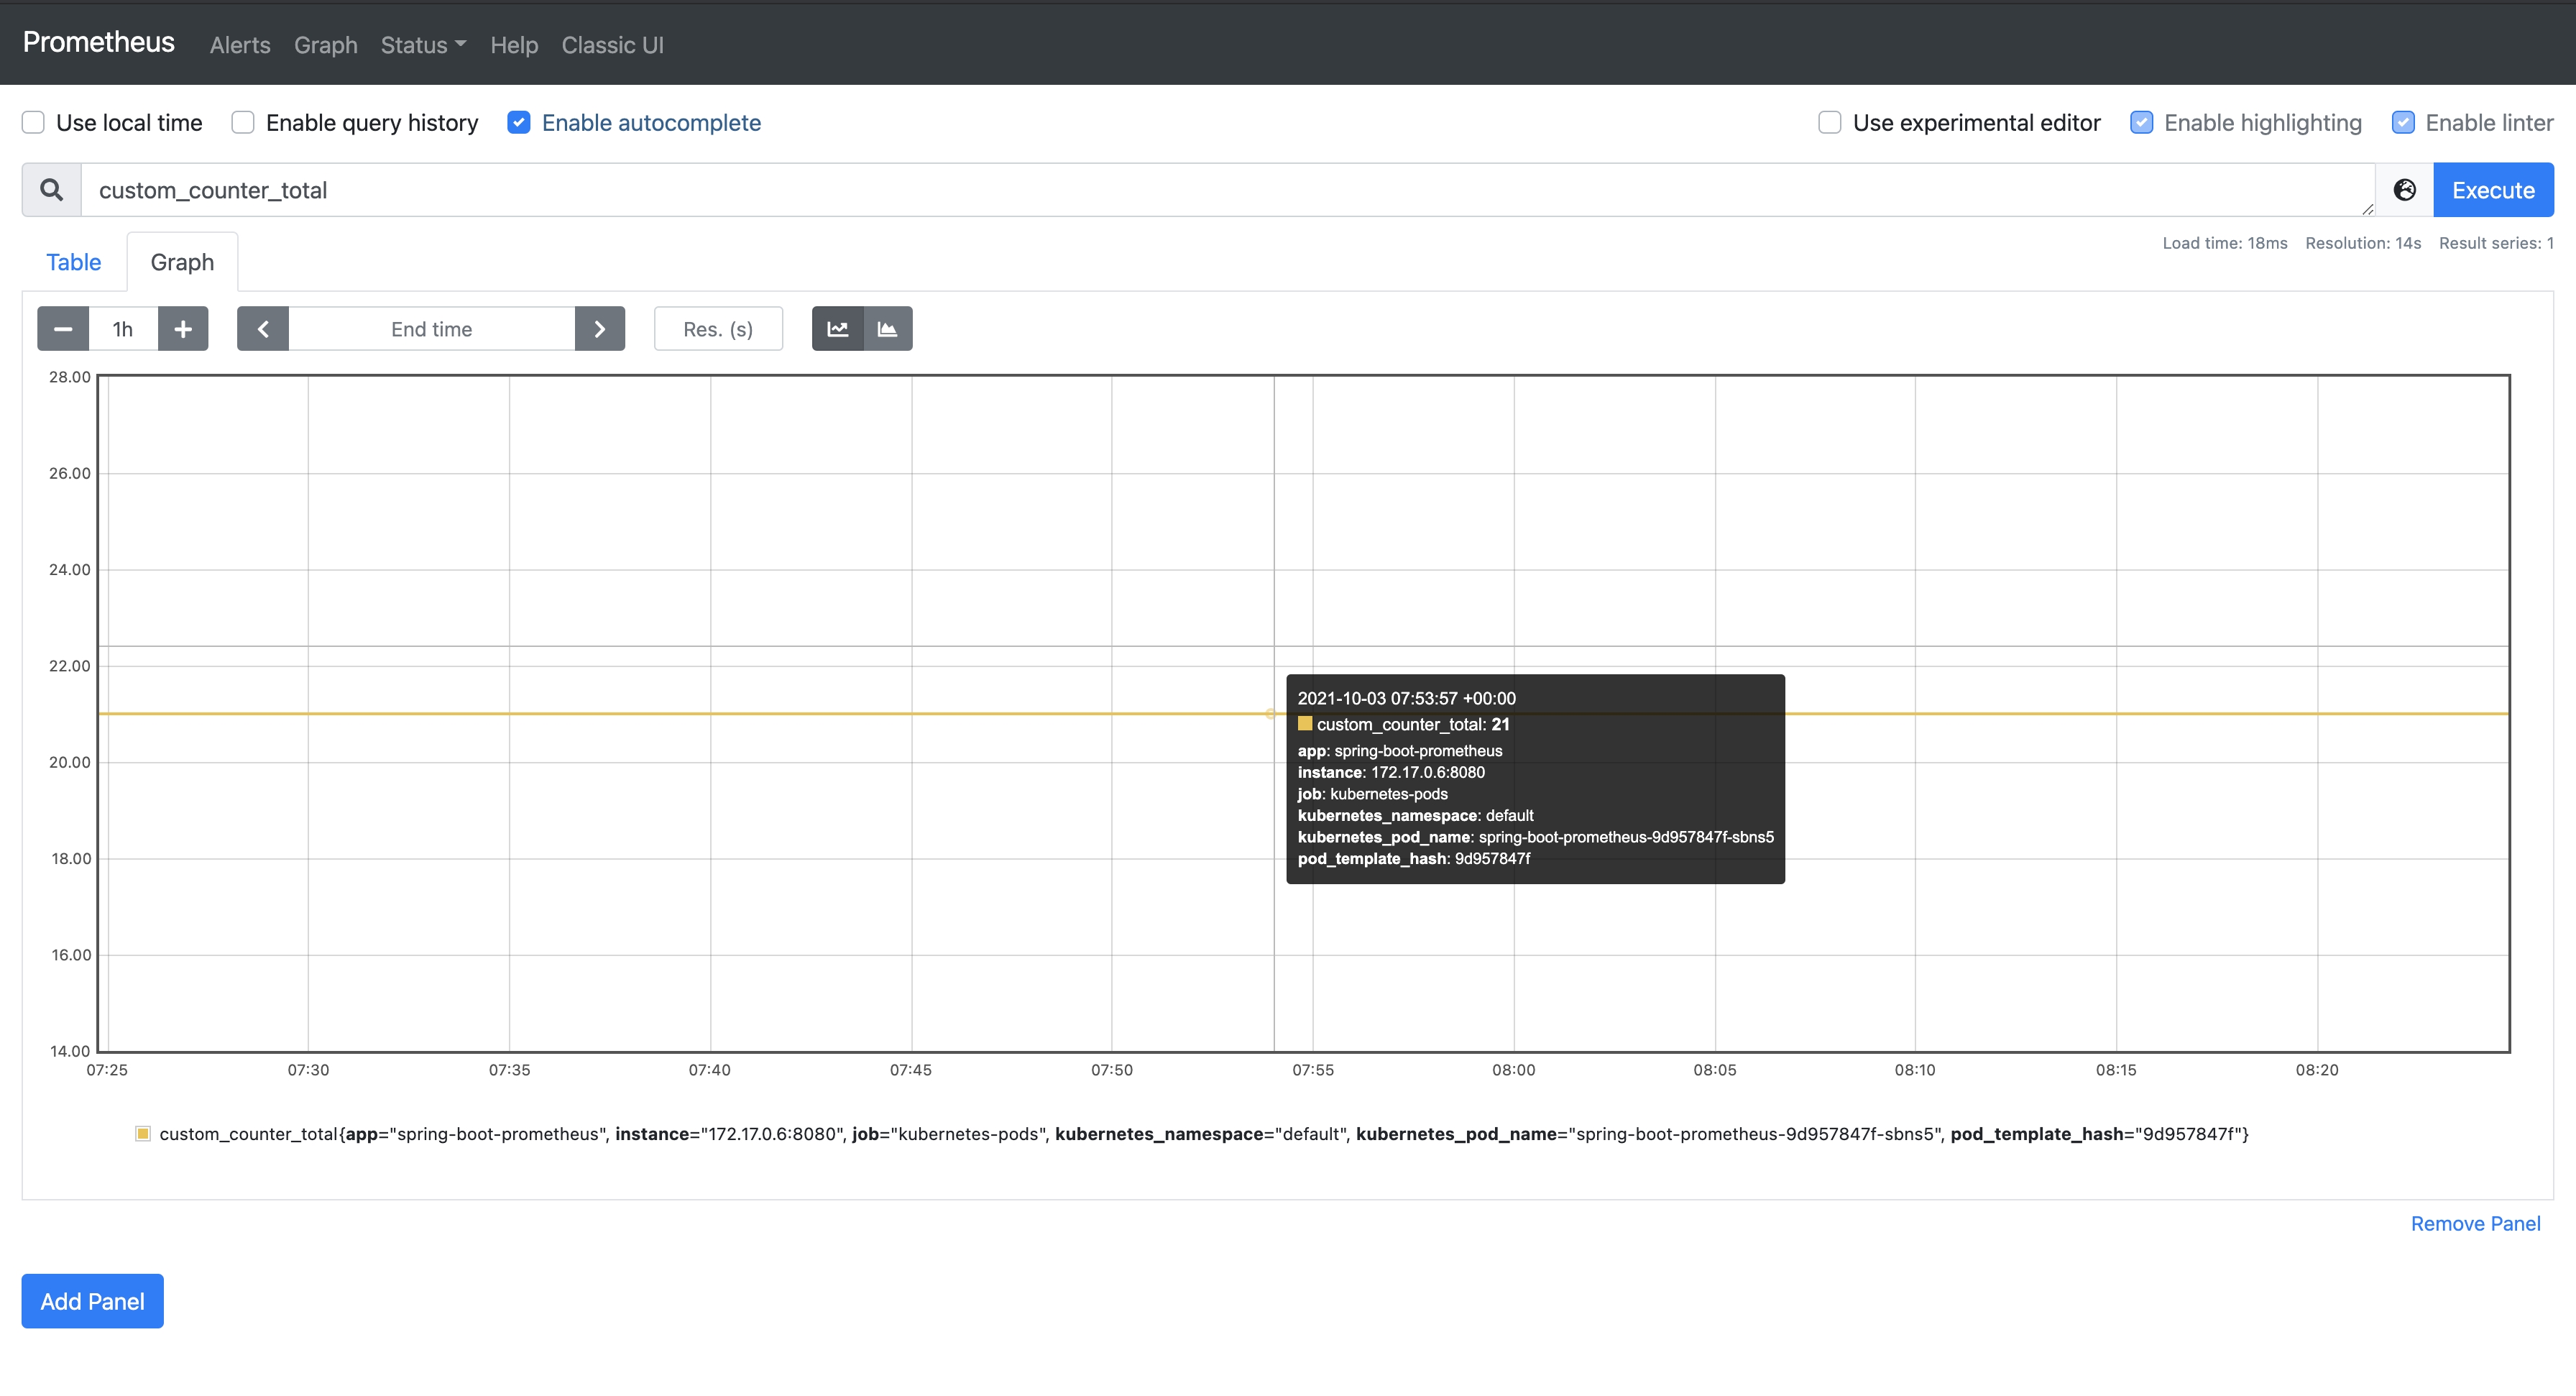Screen dimensions: 2576x1396
Task: Click the search magnifier icon in query bar
Action: [50, 189]
